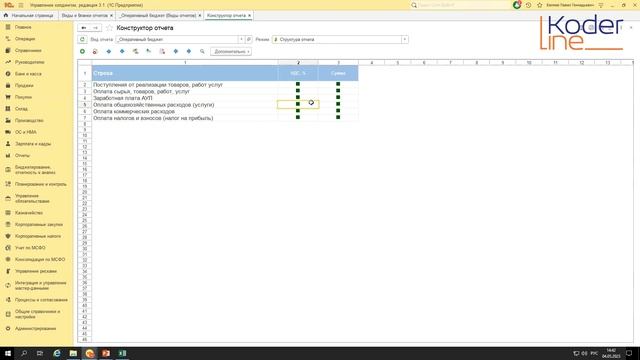Image resolution: width=640 pixels, height=360 pixels.
Task: Open Бюджетирование, отчетность и анализ section
Action: coord(35,170)
